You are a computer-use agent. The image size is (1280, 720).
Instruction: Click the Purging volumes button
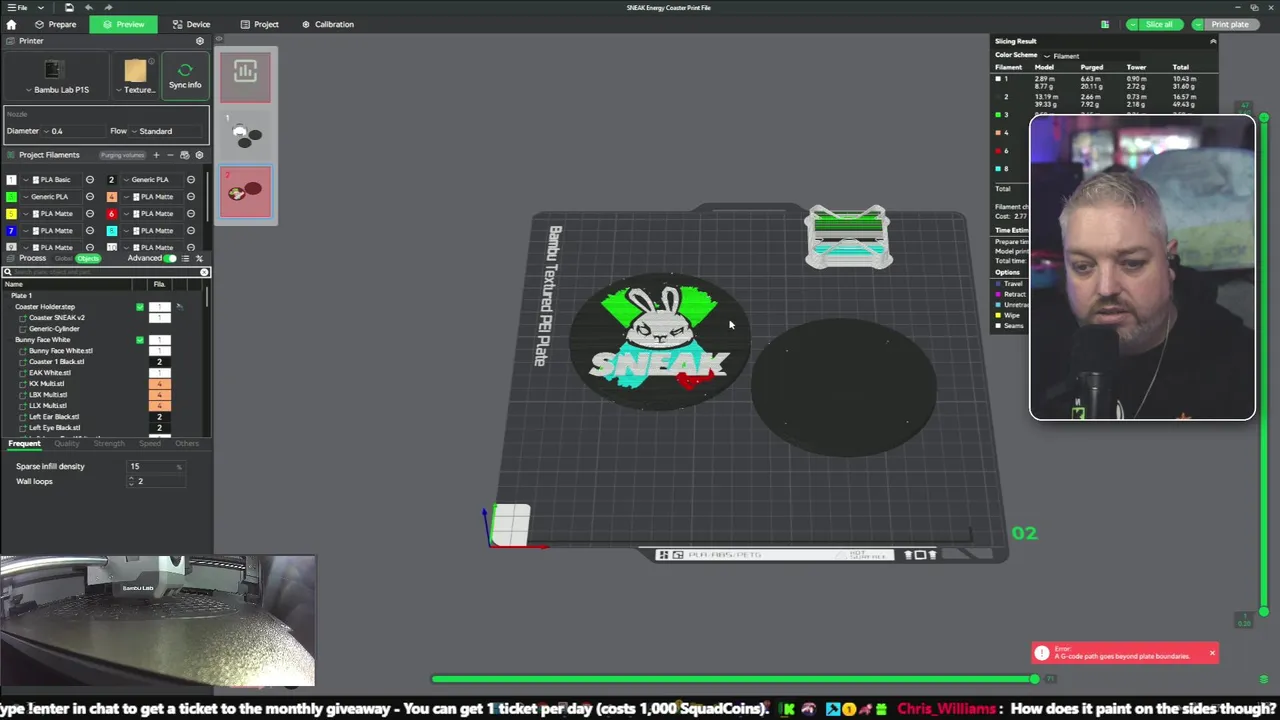coord(122,155)
